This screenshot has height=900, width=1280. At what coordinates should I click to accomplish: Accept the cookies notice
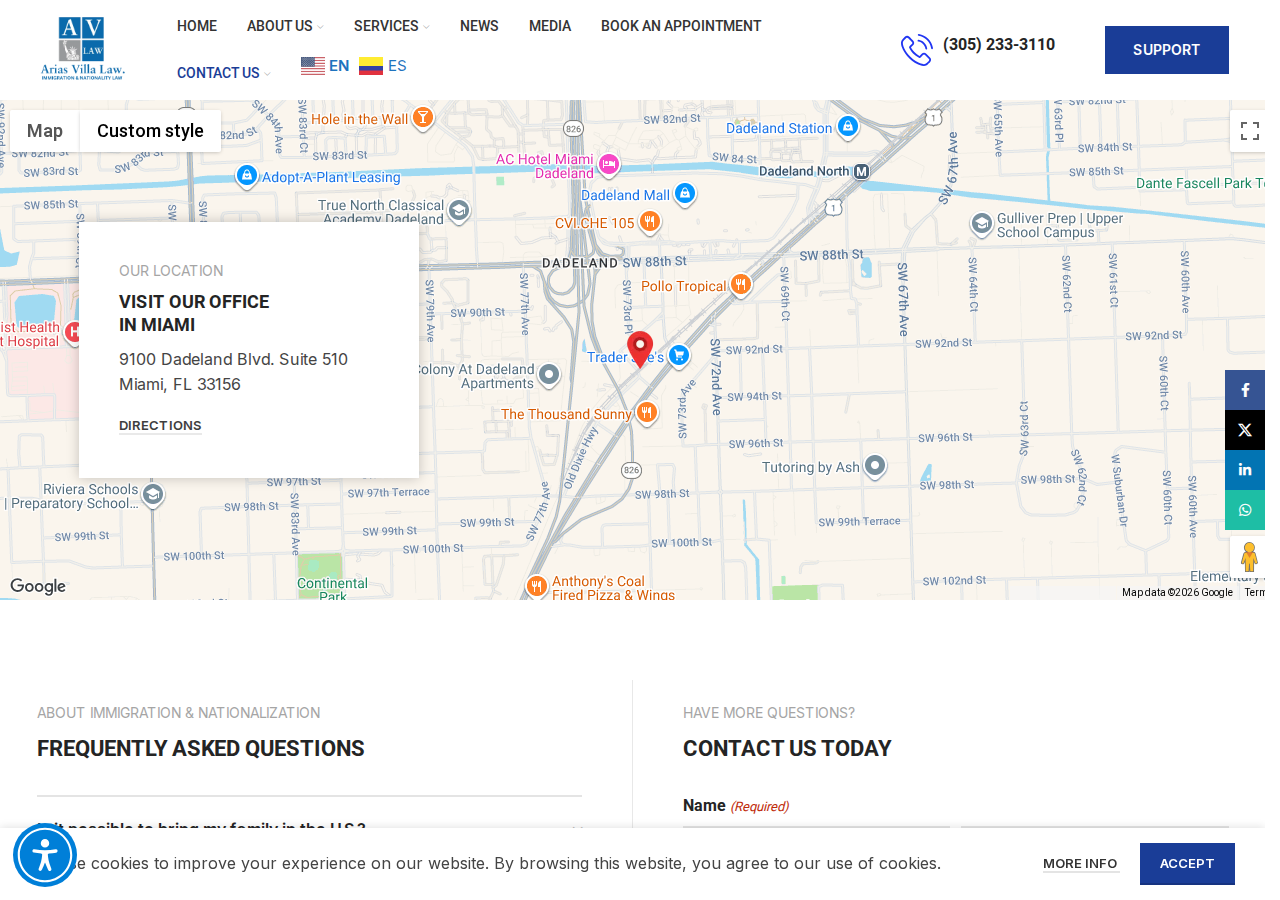click(x=1187, y=864)
